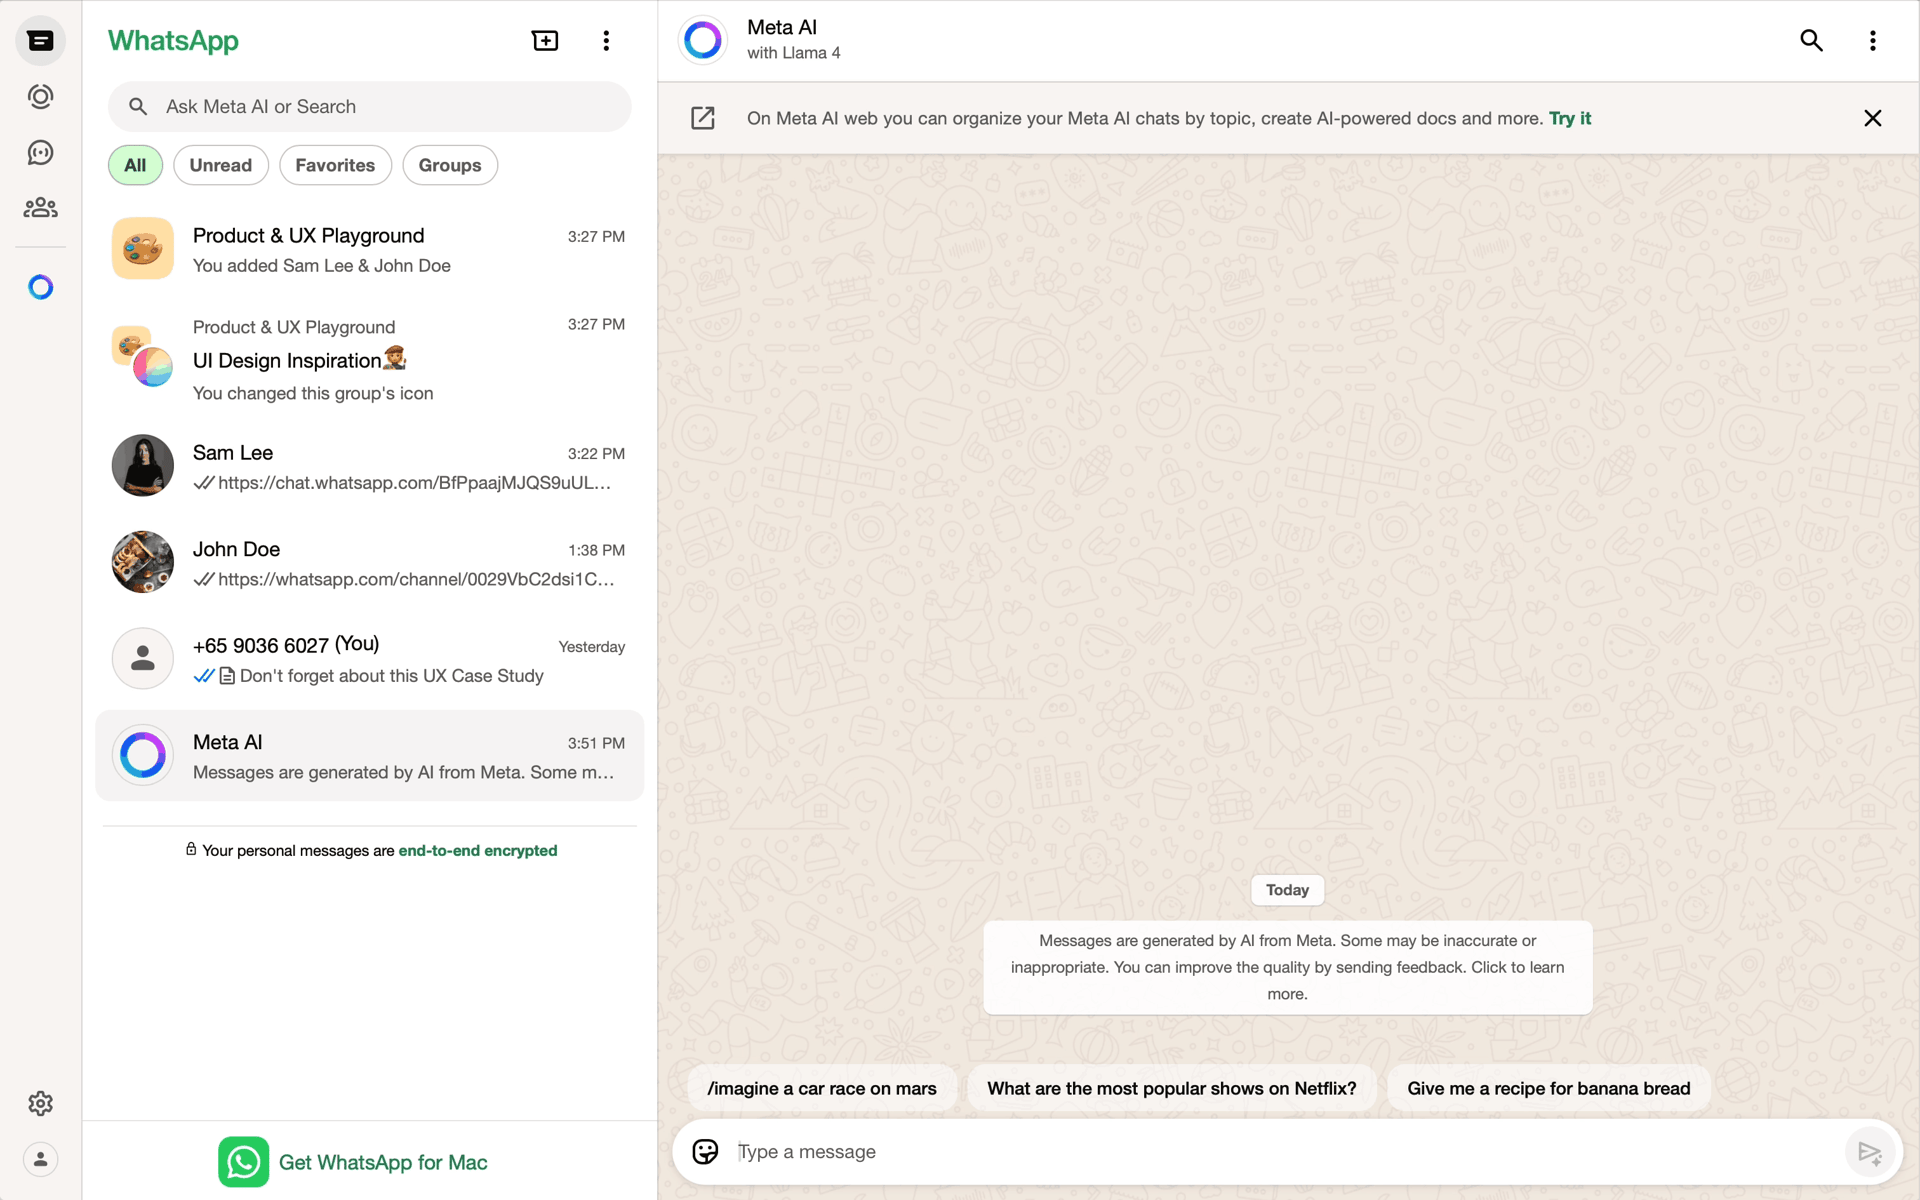
Task: Click the WhatsApp title heading
Action: click(173, 41)
